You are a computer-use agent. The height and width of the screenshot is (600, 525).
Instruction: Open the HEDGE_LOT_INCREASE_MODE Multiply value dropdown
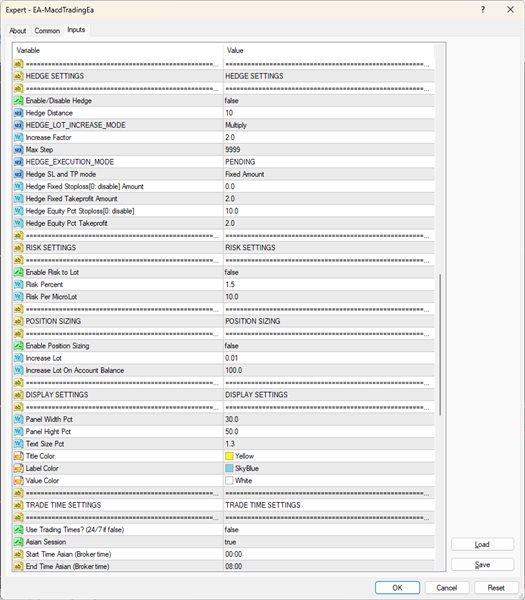pos(329,125)
